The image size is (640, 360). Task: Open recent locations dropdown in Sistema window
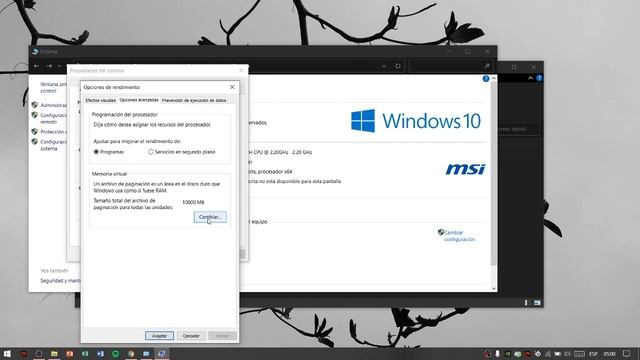pyautogui.click(x=60, y=66)
